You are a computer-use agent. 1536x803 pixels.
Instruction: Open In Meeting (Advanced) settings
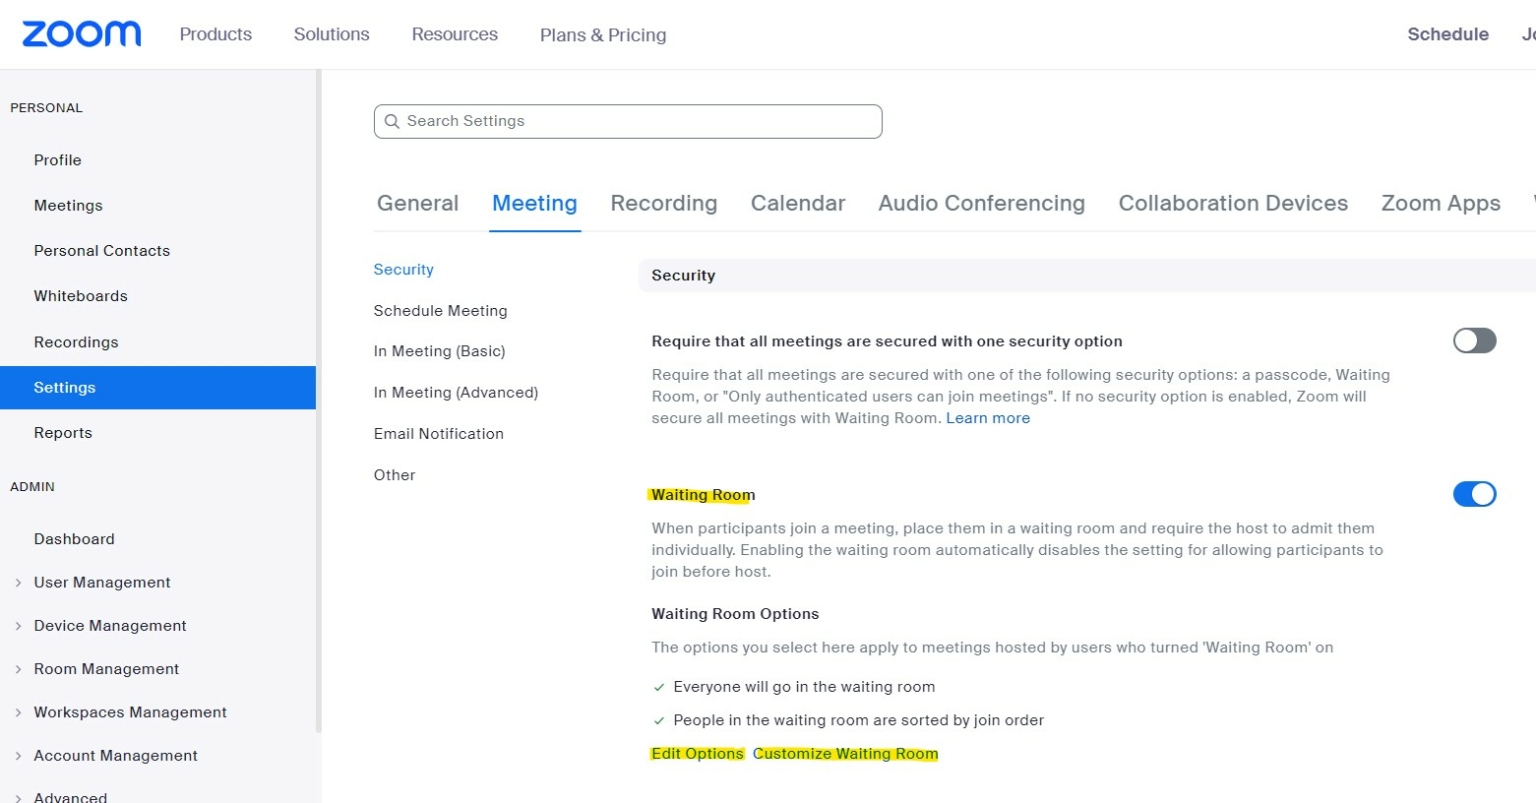456,392
